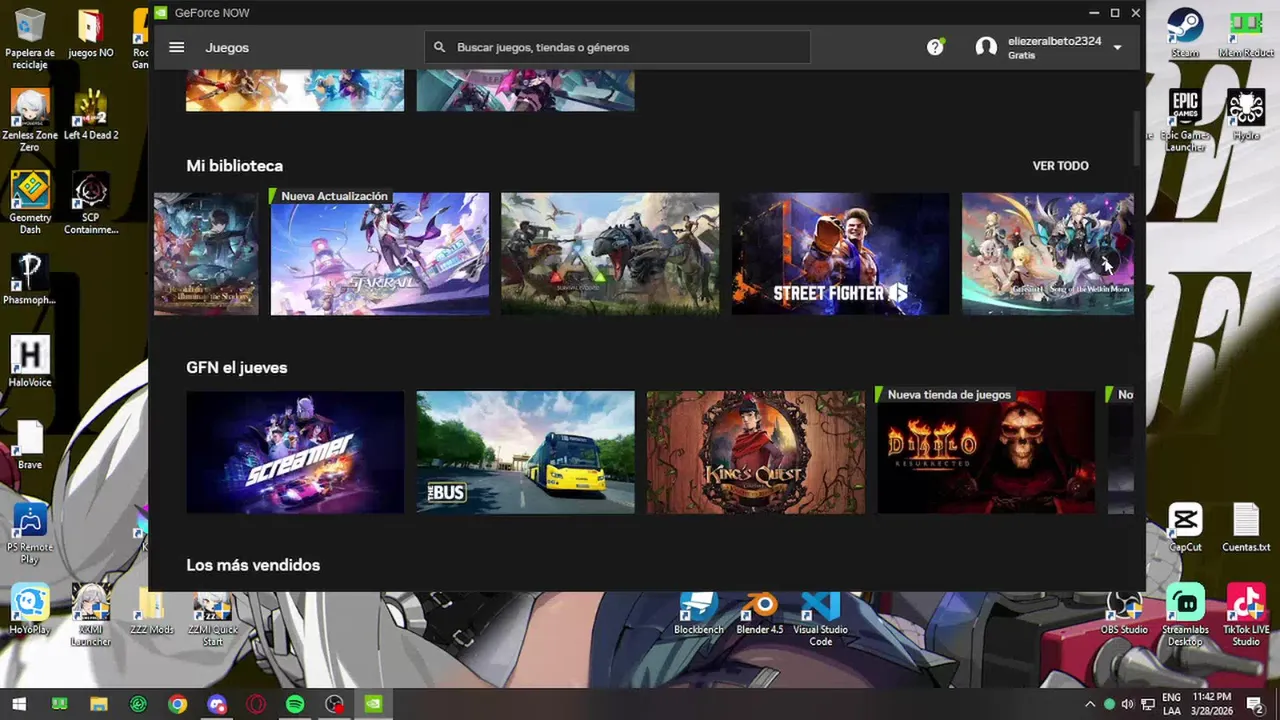
Task: Open File Explorer from taskbar
Action: point(98,704)
